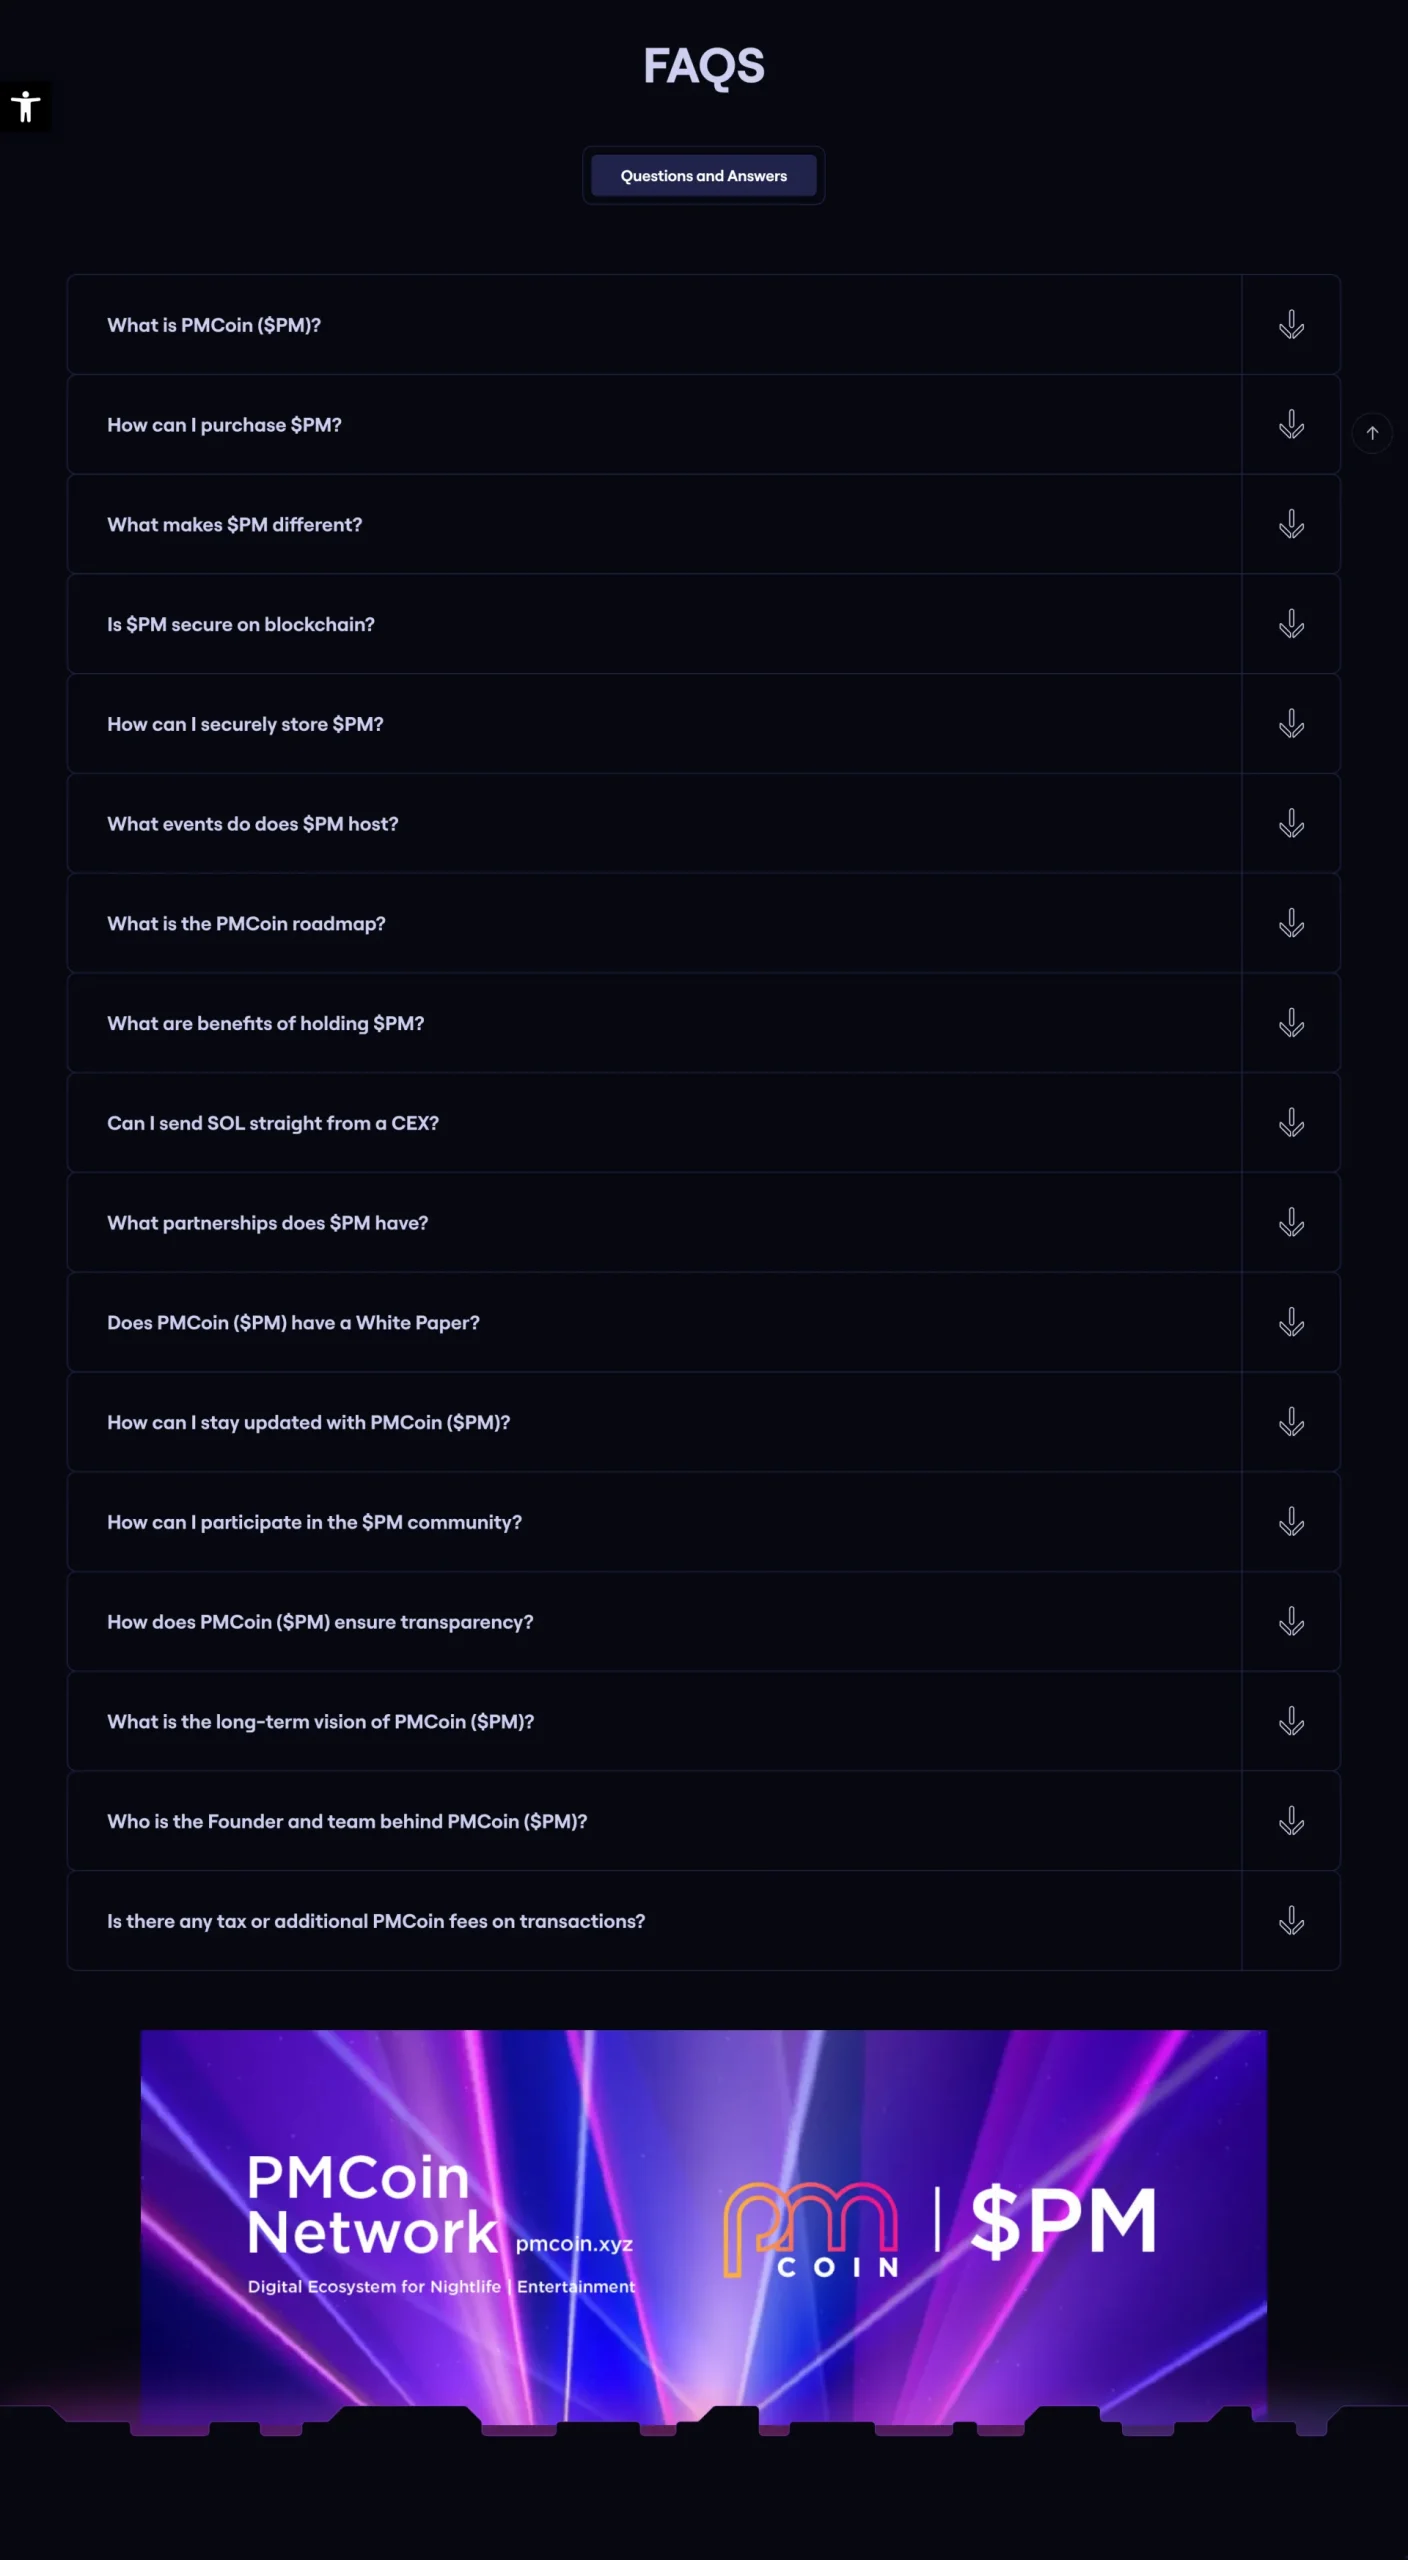Click the arrow icon for 'What are benefits of holding $PM?'

coord(1291,1023)
